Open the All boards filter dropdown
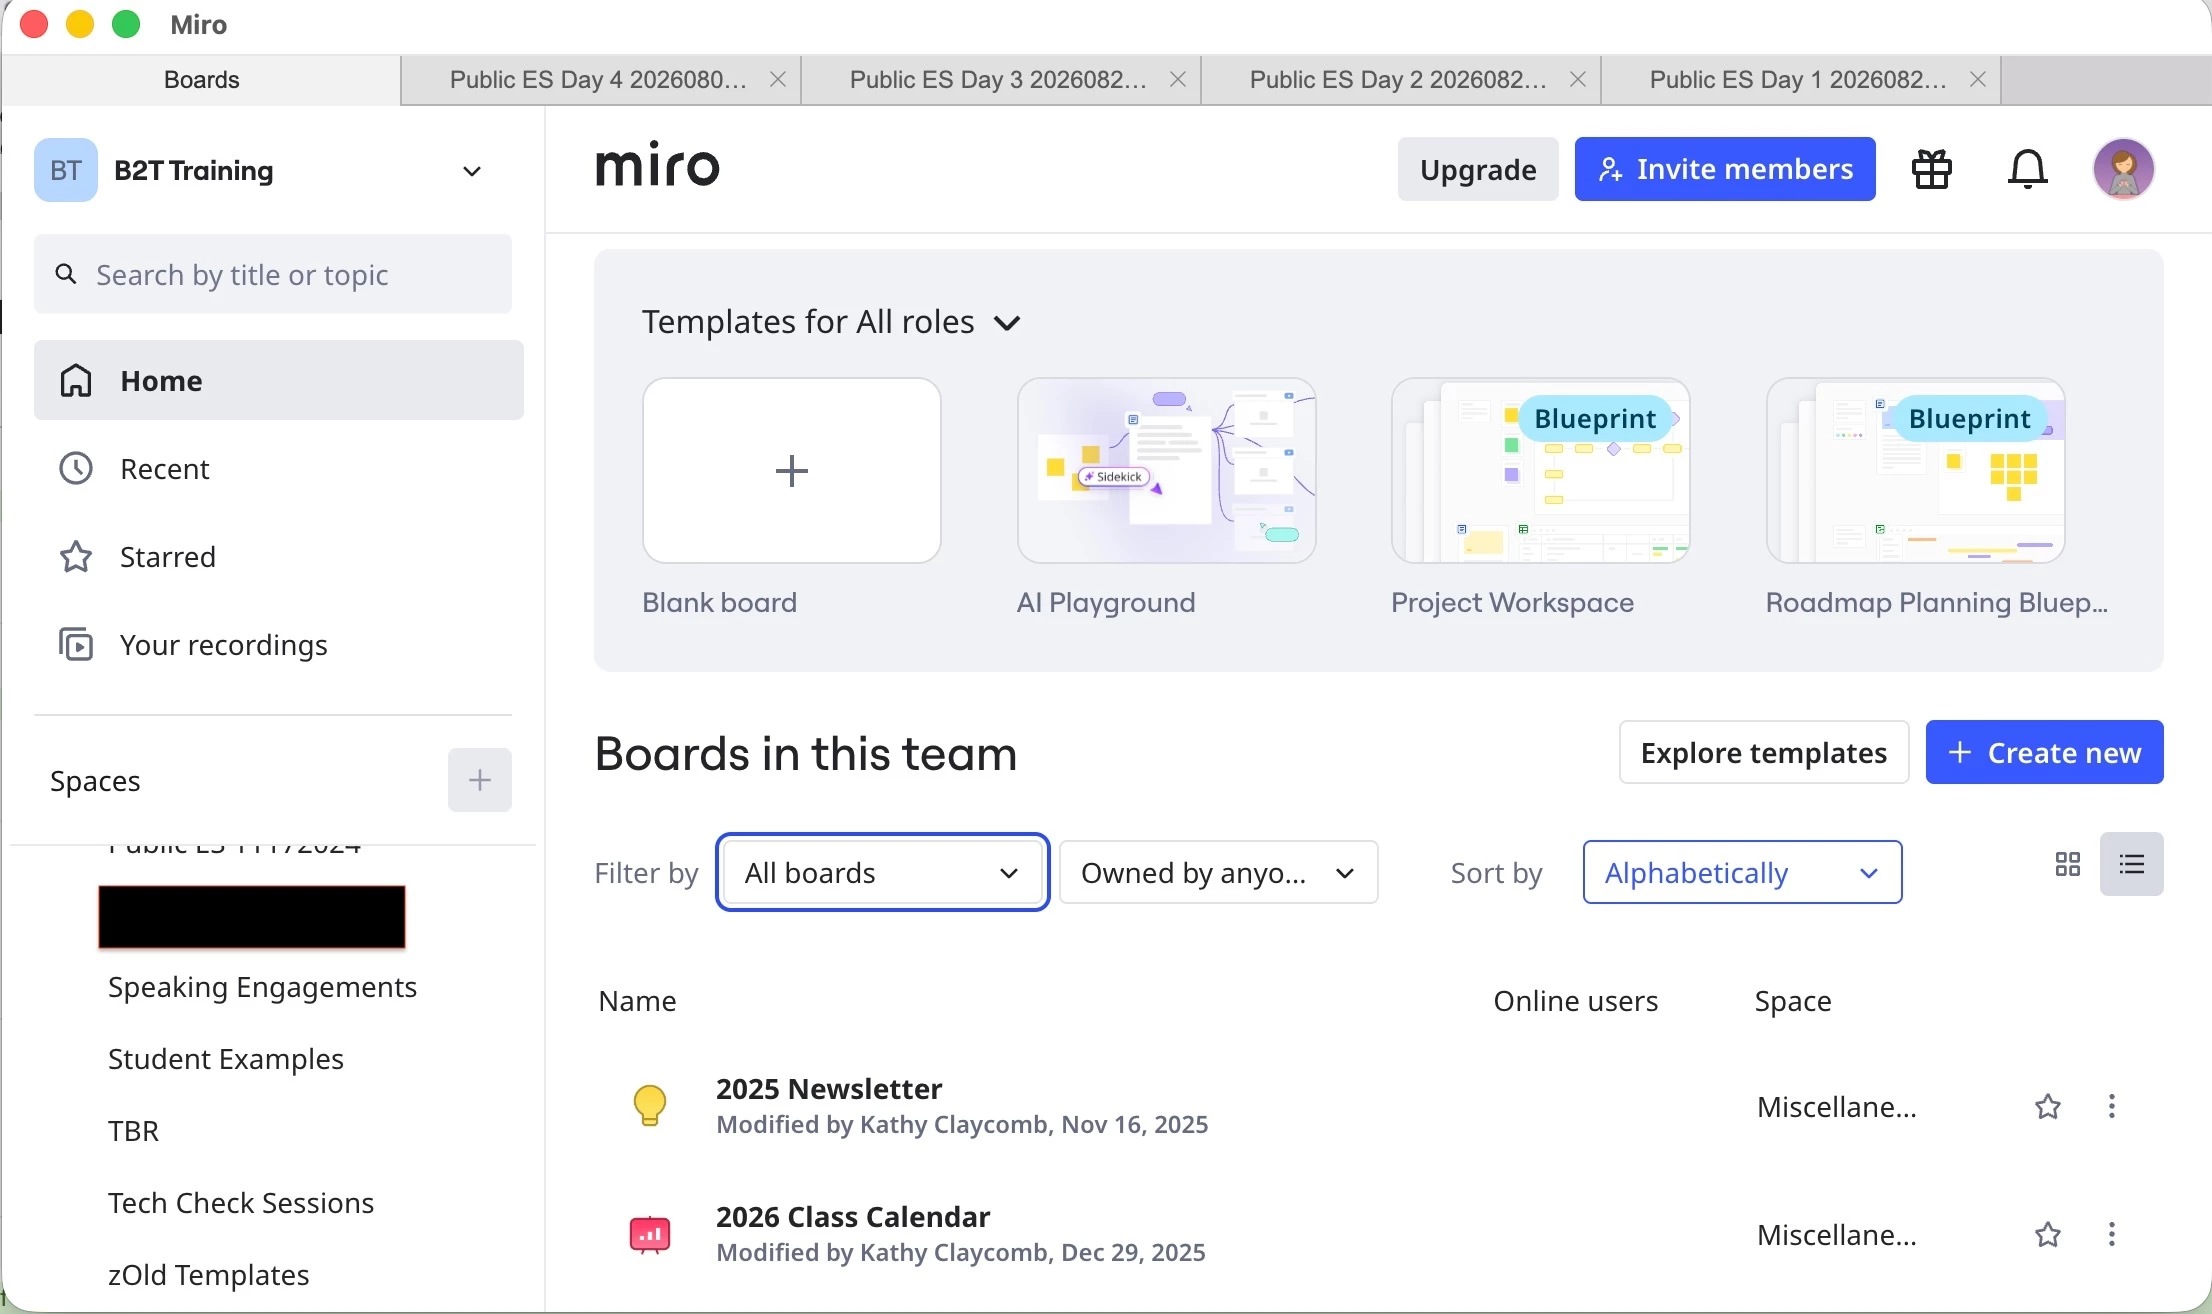 (883, 873)
